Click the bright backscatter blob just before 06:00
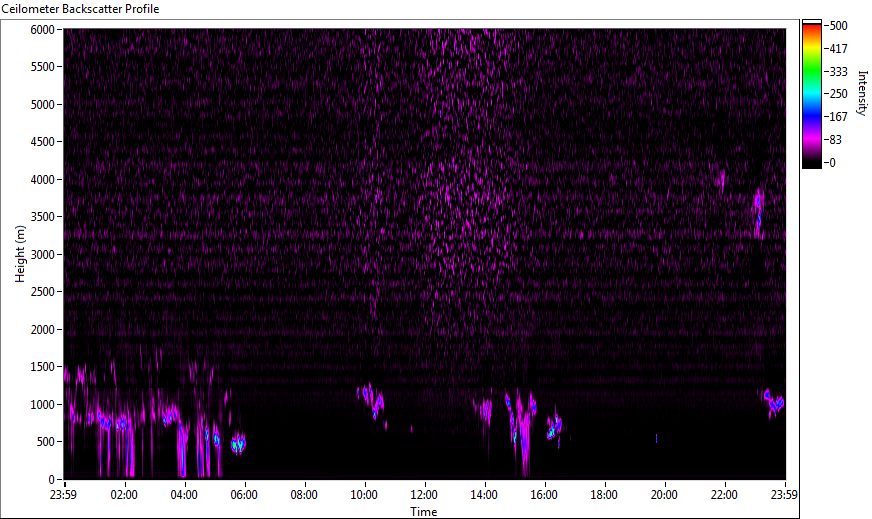 click(x=239, y=443)
